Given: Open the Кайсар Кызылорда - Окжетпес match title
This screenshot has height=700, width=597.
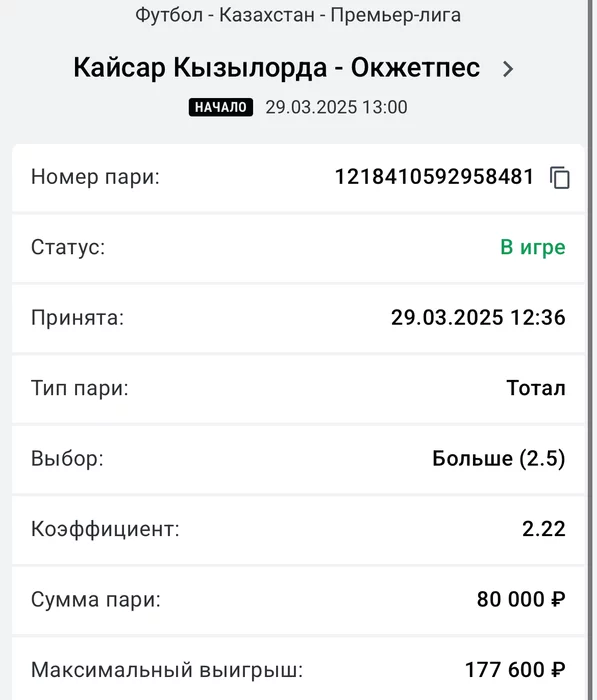Looking at the screenshot, I should (x=277, y=68).
